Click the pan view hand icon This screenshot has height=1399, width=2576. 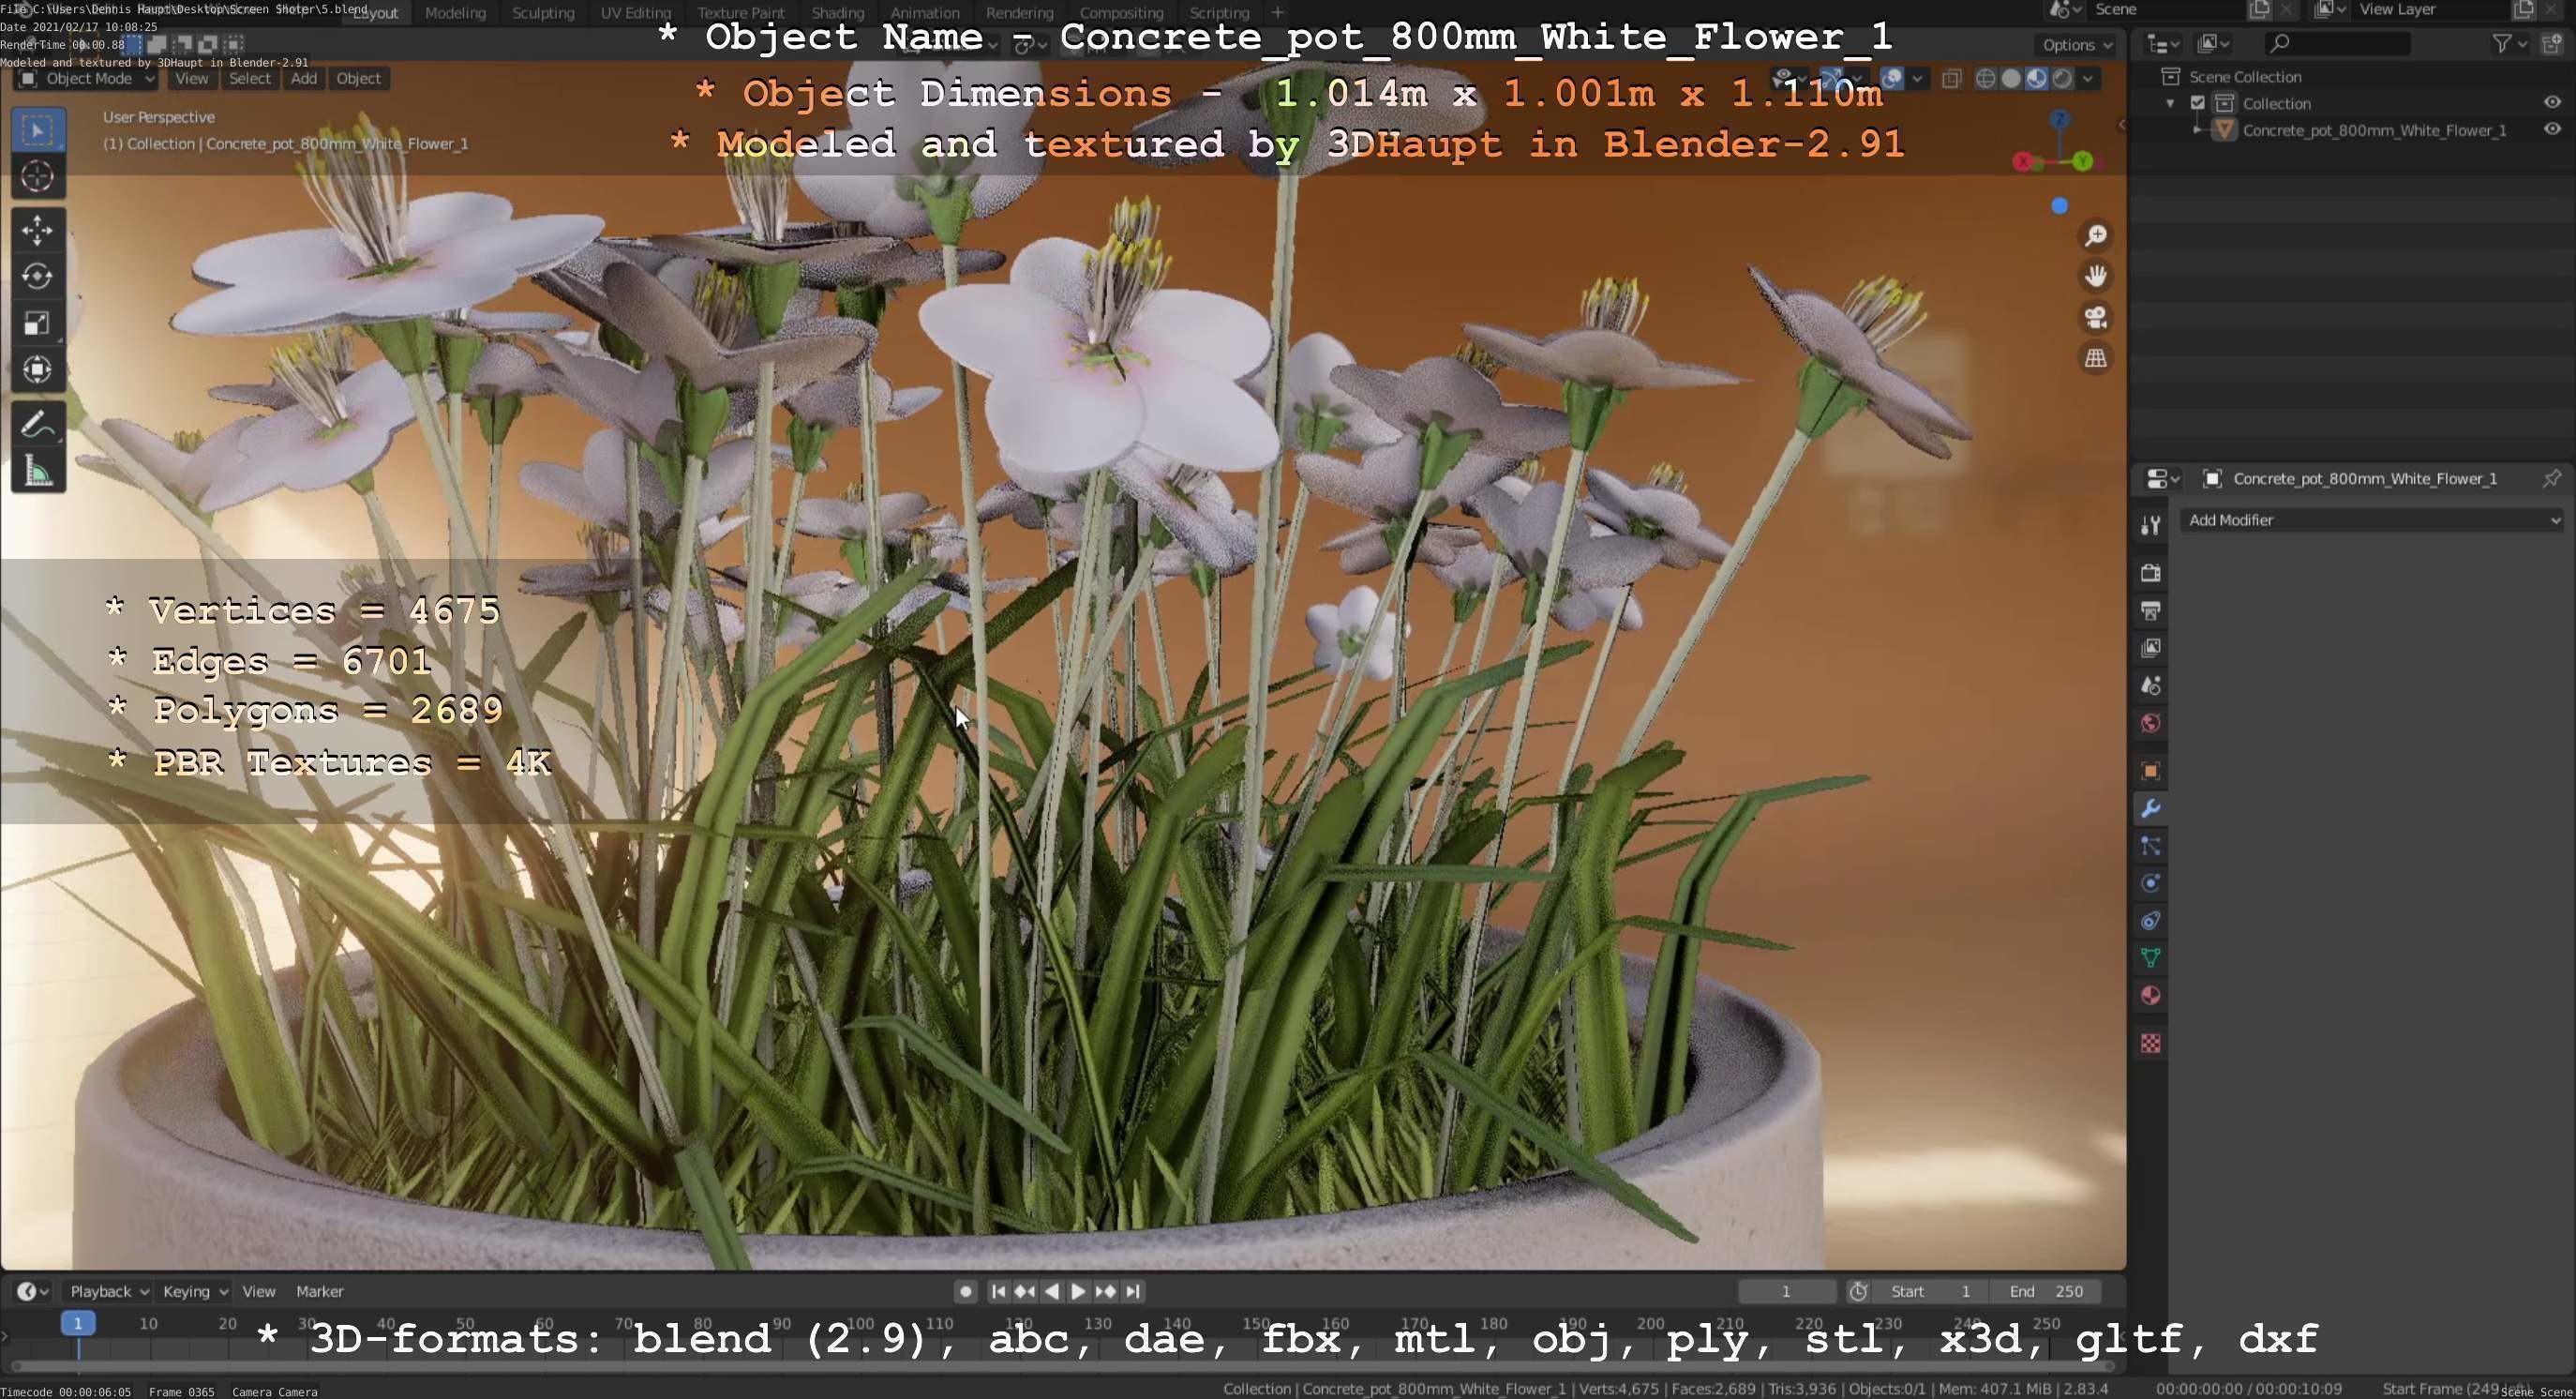point(2095,276)
